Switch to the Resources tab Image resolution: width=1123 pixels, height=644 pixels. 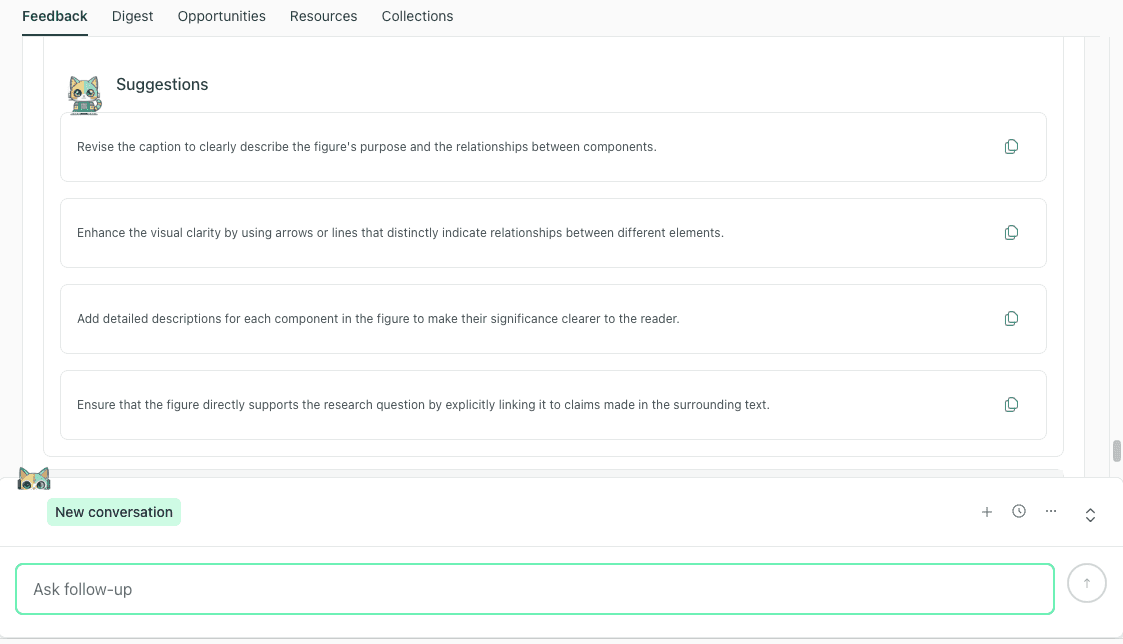point(323,16)
